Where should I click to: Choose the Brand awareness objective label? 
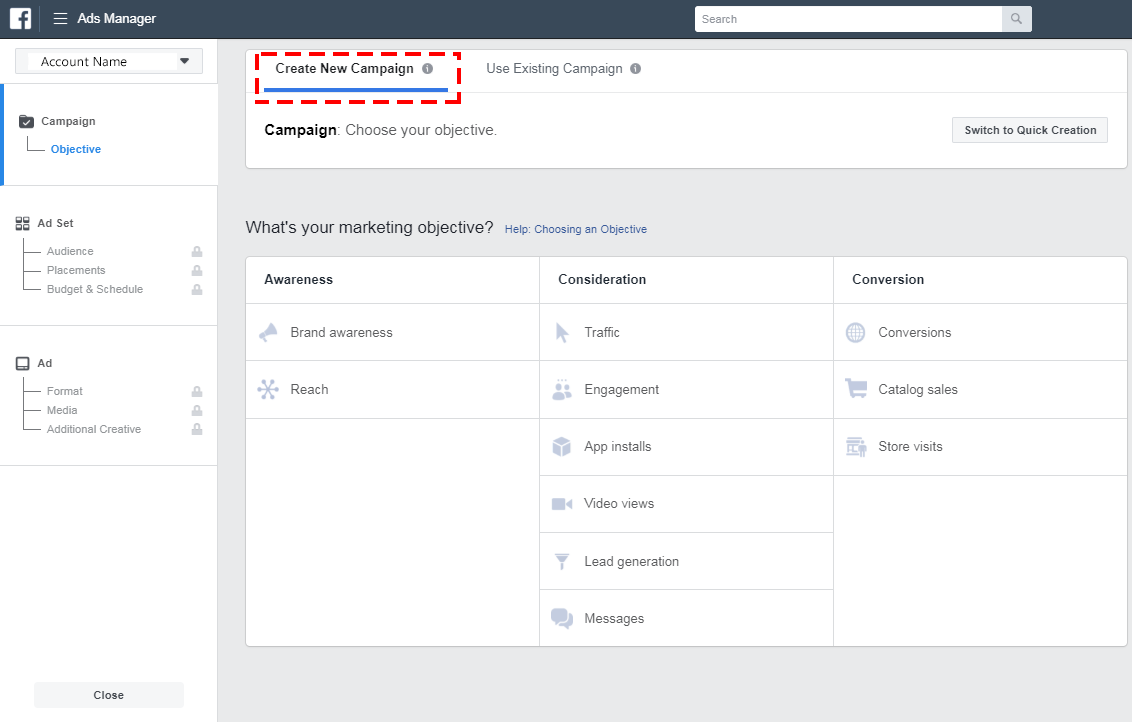point(341,332)
